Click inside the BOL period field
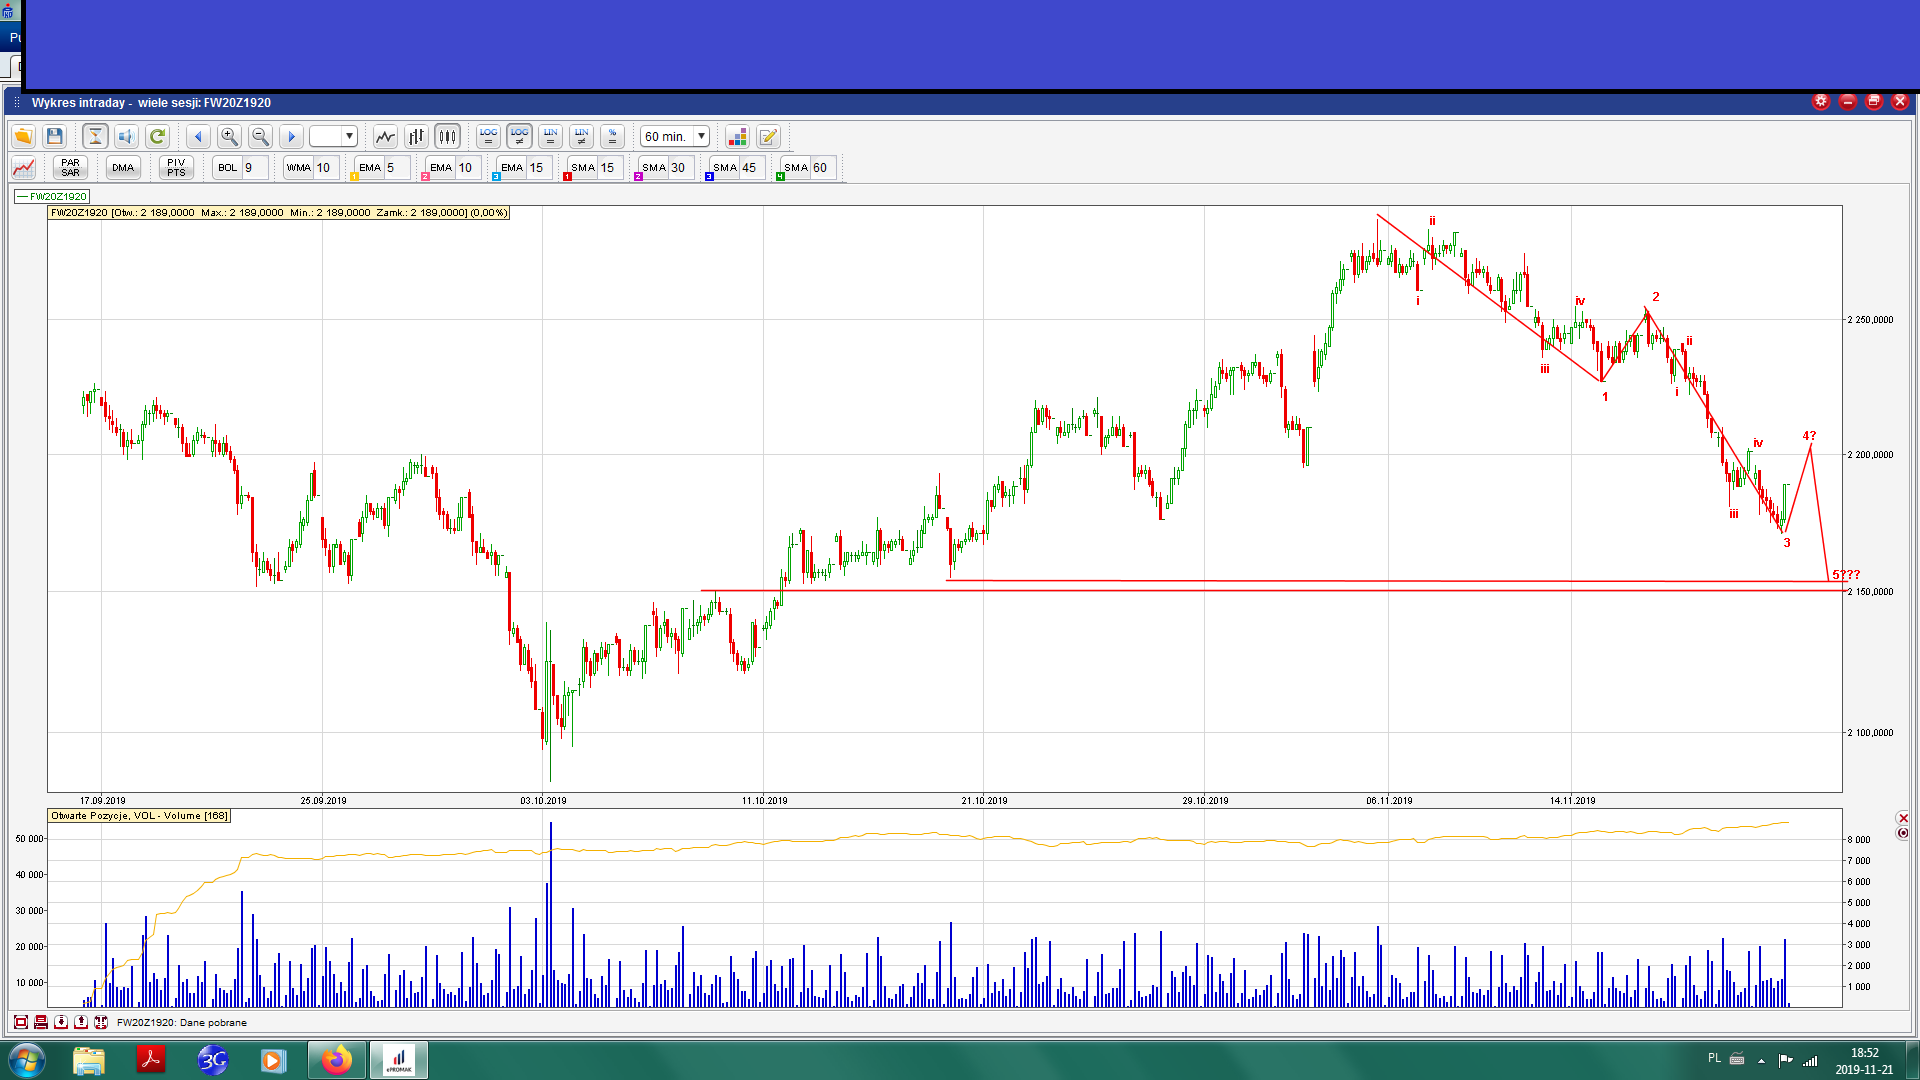Viewport: 1920px width, 1080px height. pyautogui.click(x=254, y=168)
